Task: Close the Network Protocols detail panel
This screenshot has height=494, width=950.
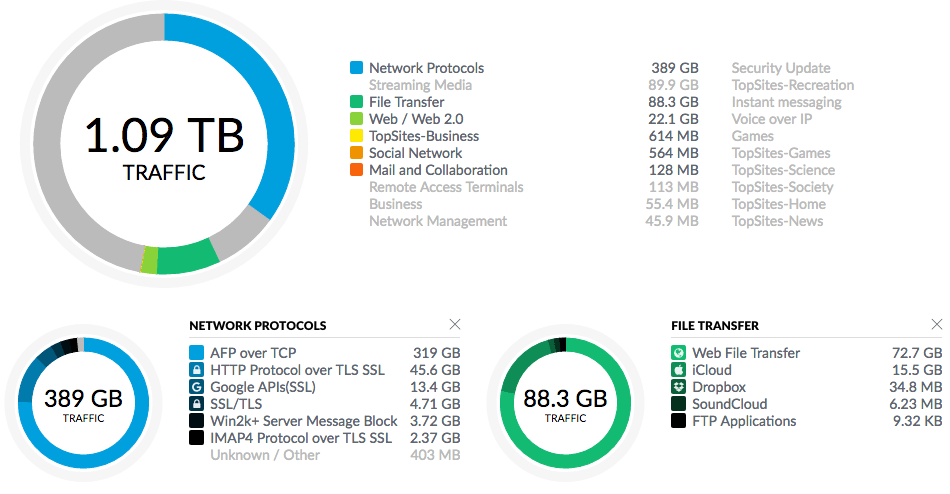Action: click(454, 324)
